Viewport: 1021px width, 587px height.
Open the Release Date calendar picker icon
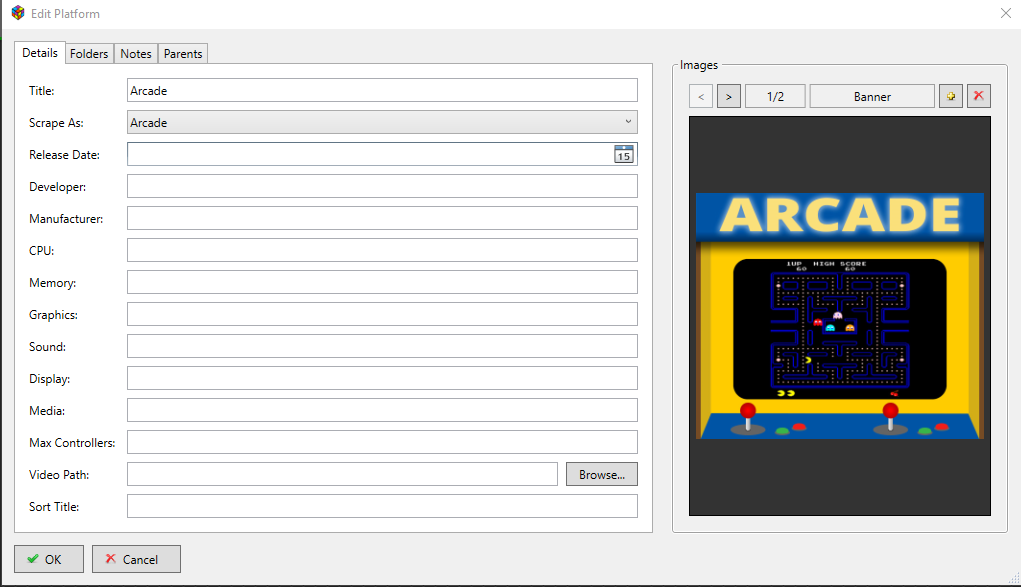(x=623, y=154)
